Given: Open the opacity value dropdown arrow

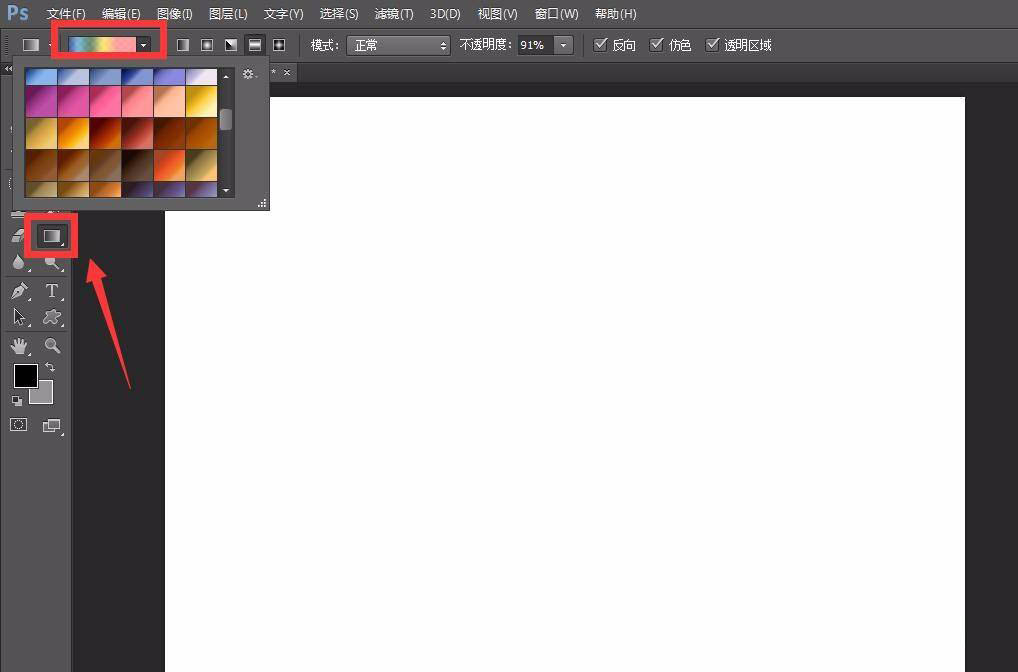Looking at the screenshot, I should pos(563,44).
